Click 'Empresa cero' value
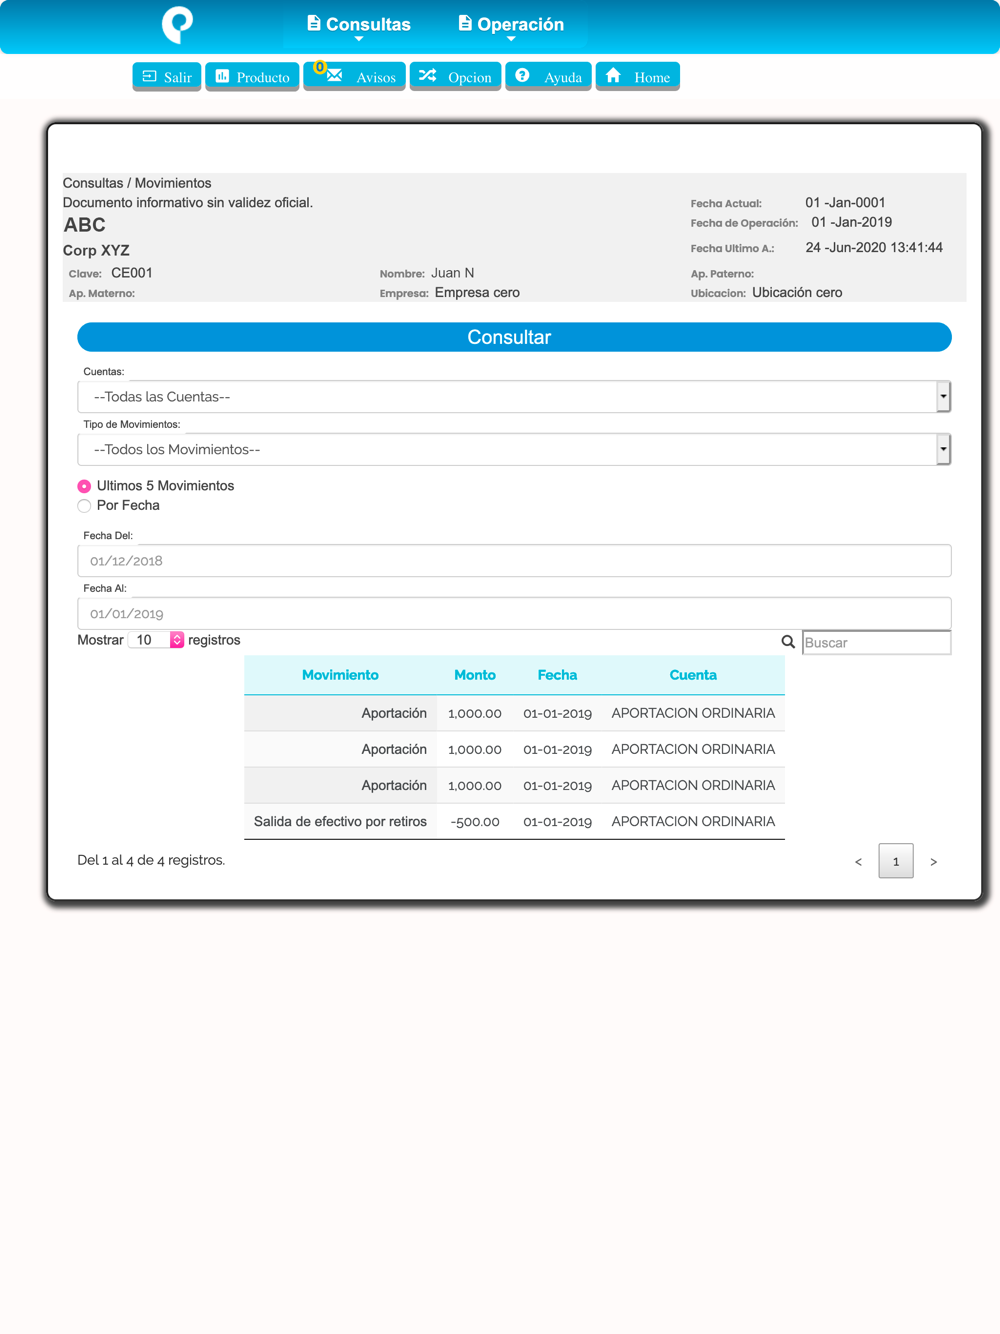The height and width of the screenshot is (1334, 1000). (477, 293)
